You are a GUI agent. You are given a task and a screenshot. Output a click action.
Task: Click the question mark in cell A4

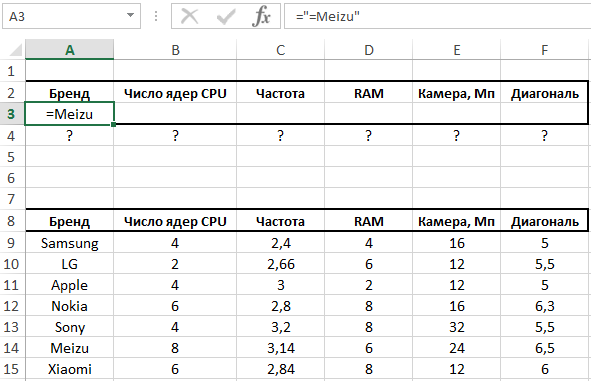coord(69,135)
